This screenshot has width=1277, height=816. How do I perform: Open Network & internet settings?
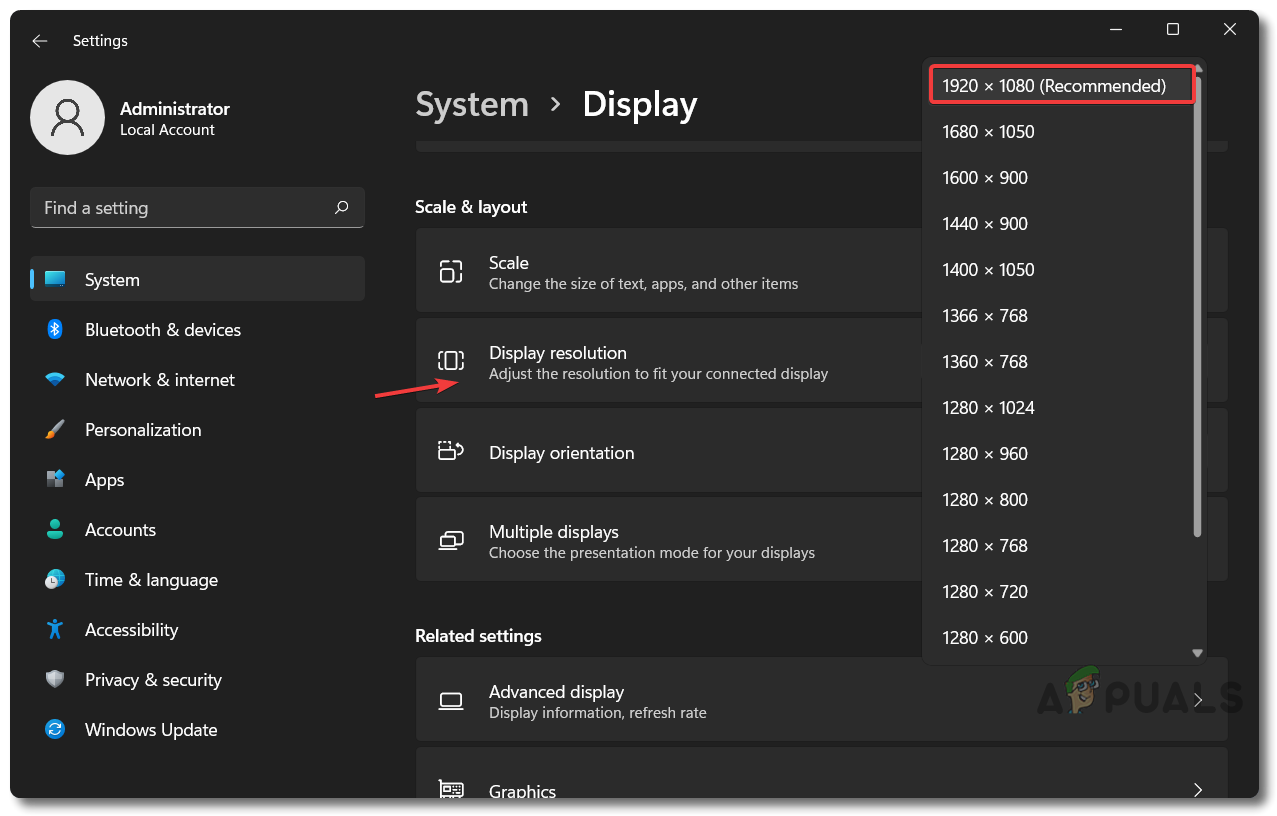coord(159,380)
